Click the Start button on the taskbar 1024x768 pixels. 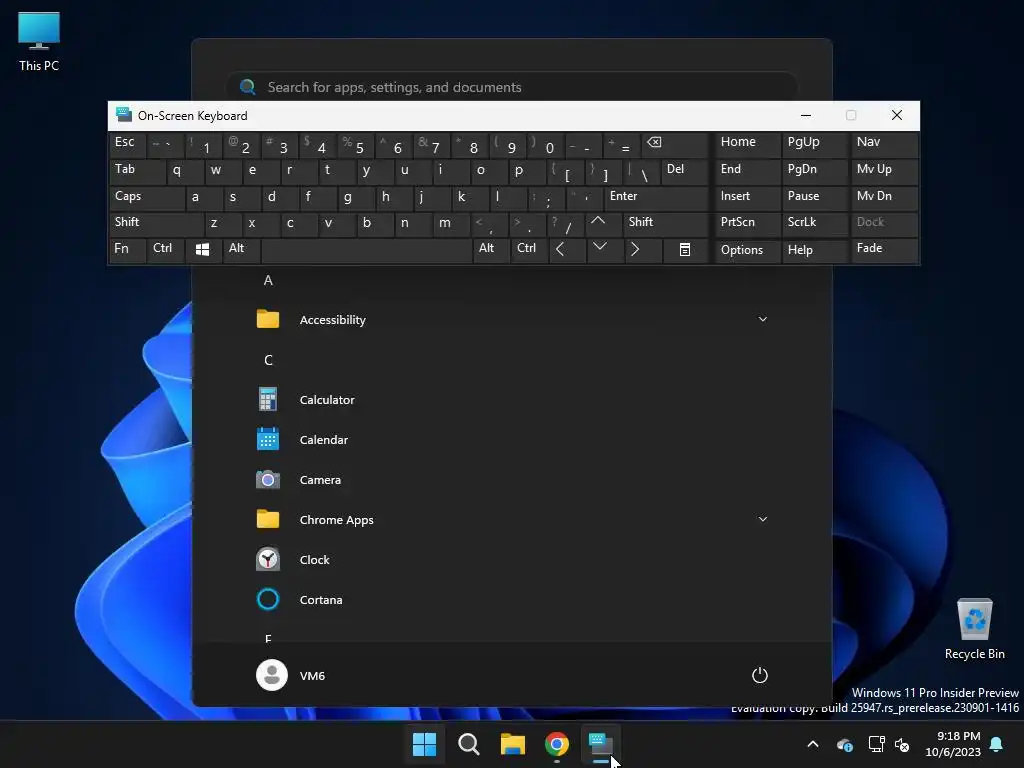[424, 744]
